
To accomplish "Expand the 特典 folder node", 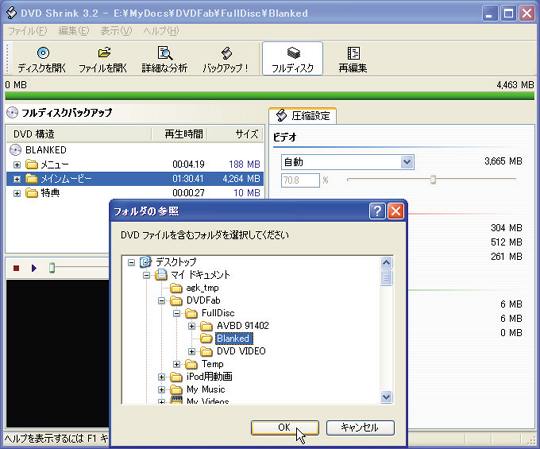I will 17,193.
